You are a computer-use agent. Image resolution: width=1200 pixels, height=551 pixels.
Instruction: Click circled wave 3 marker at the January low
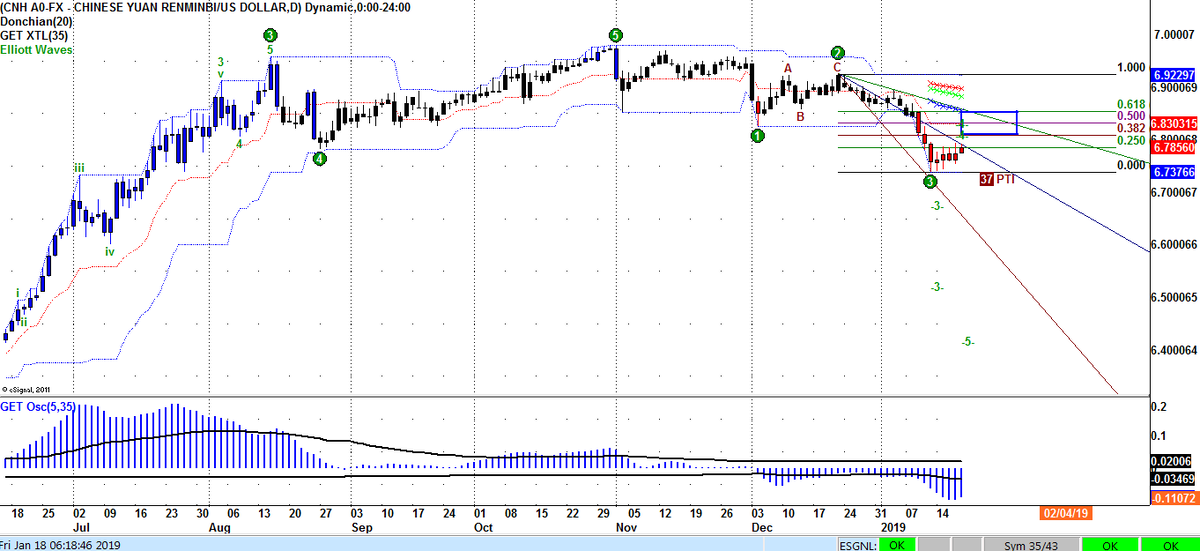[x=930, y=182]
